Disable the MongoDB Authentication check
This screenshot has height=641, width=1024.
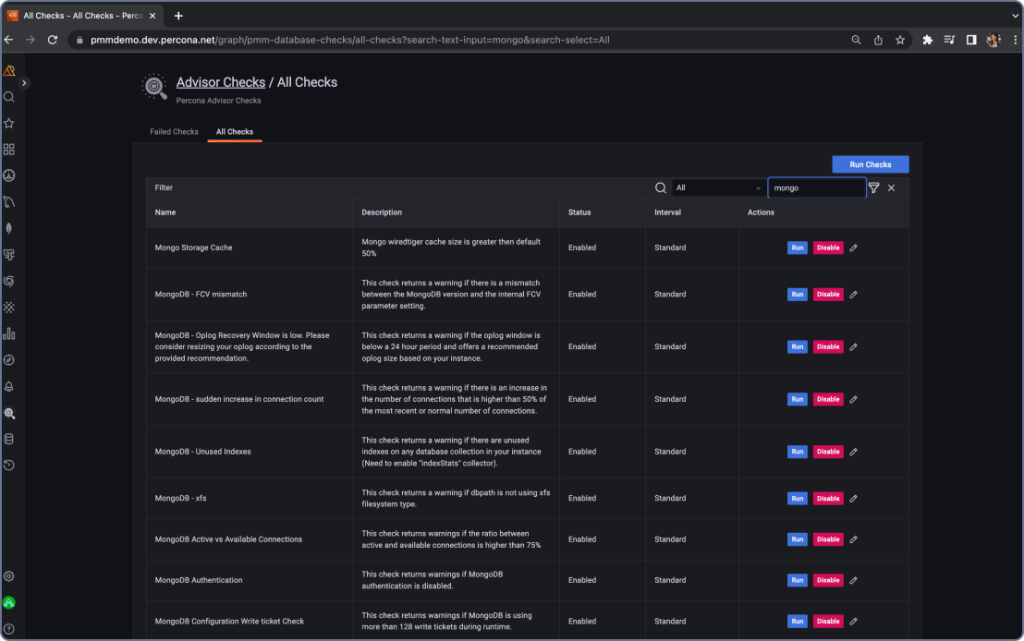pos(827,580)
